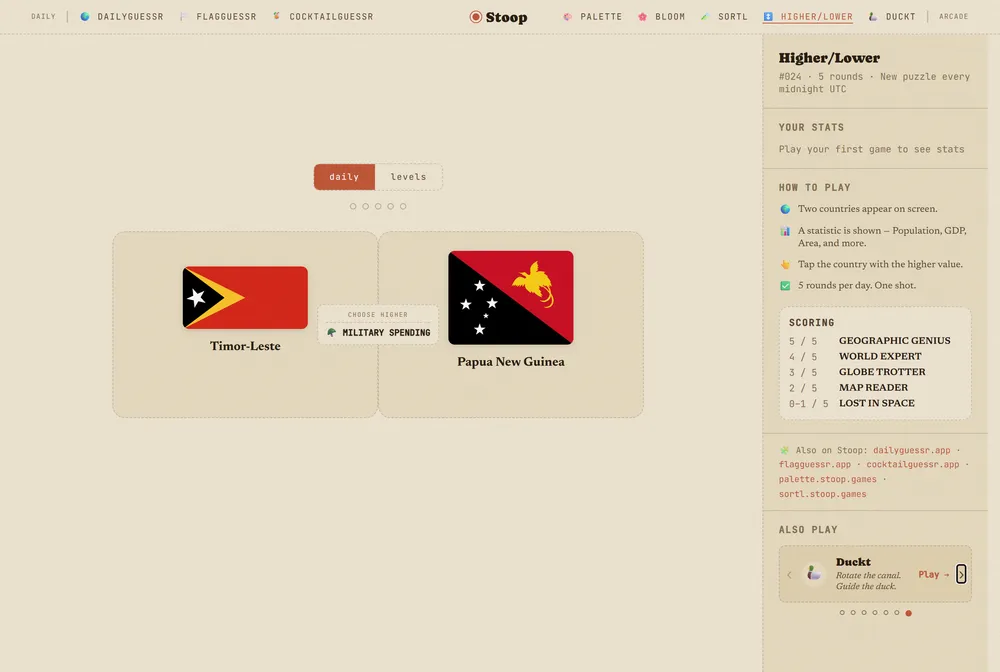Switch to daily mode
Screen dimensions: 1000x672
(x=344, y=177)
